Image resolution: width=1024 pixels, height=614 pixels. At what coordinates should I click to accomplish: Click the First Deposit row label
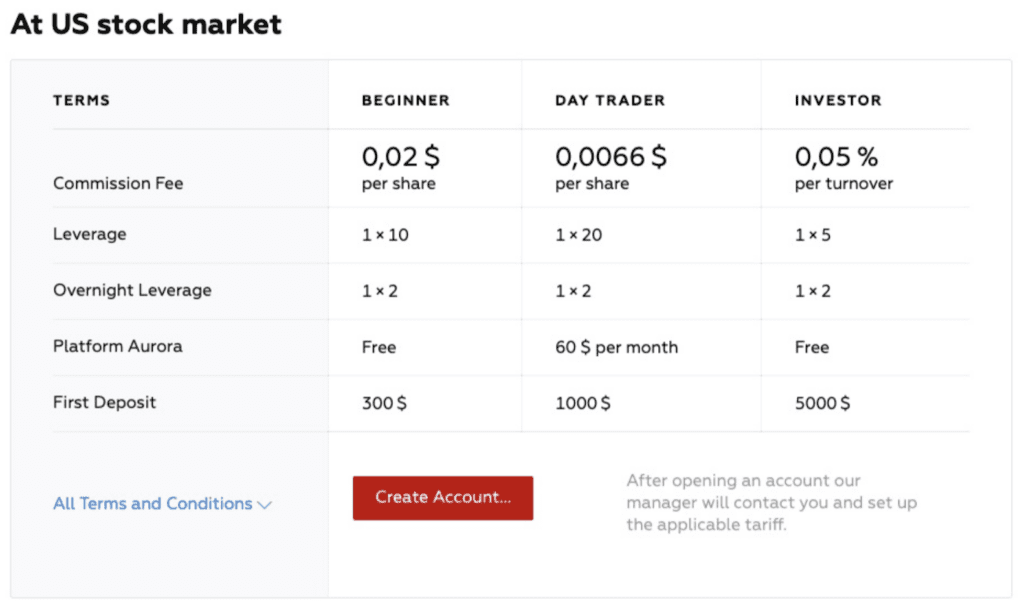pos(105,403)
